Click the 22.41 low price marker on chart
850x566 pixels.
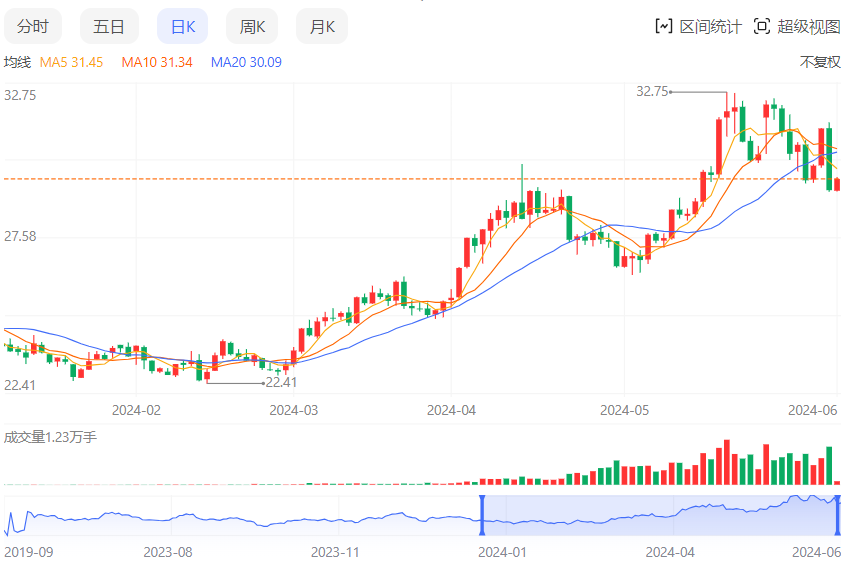282,382
